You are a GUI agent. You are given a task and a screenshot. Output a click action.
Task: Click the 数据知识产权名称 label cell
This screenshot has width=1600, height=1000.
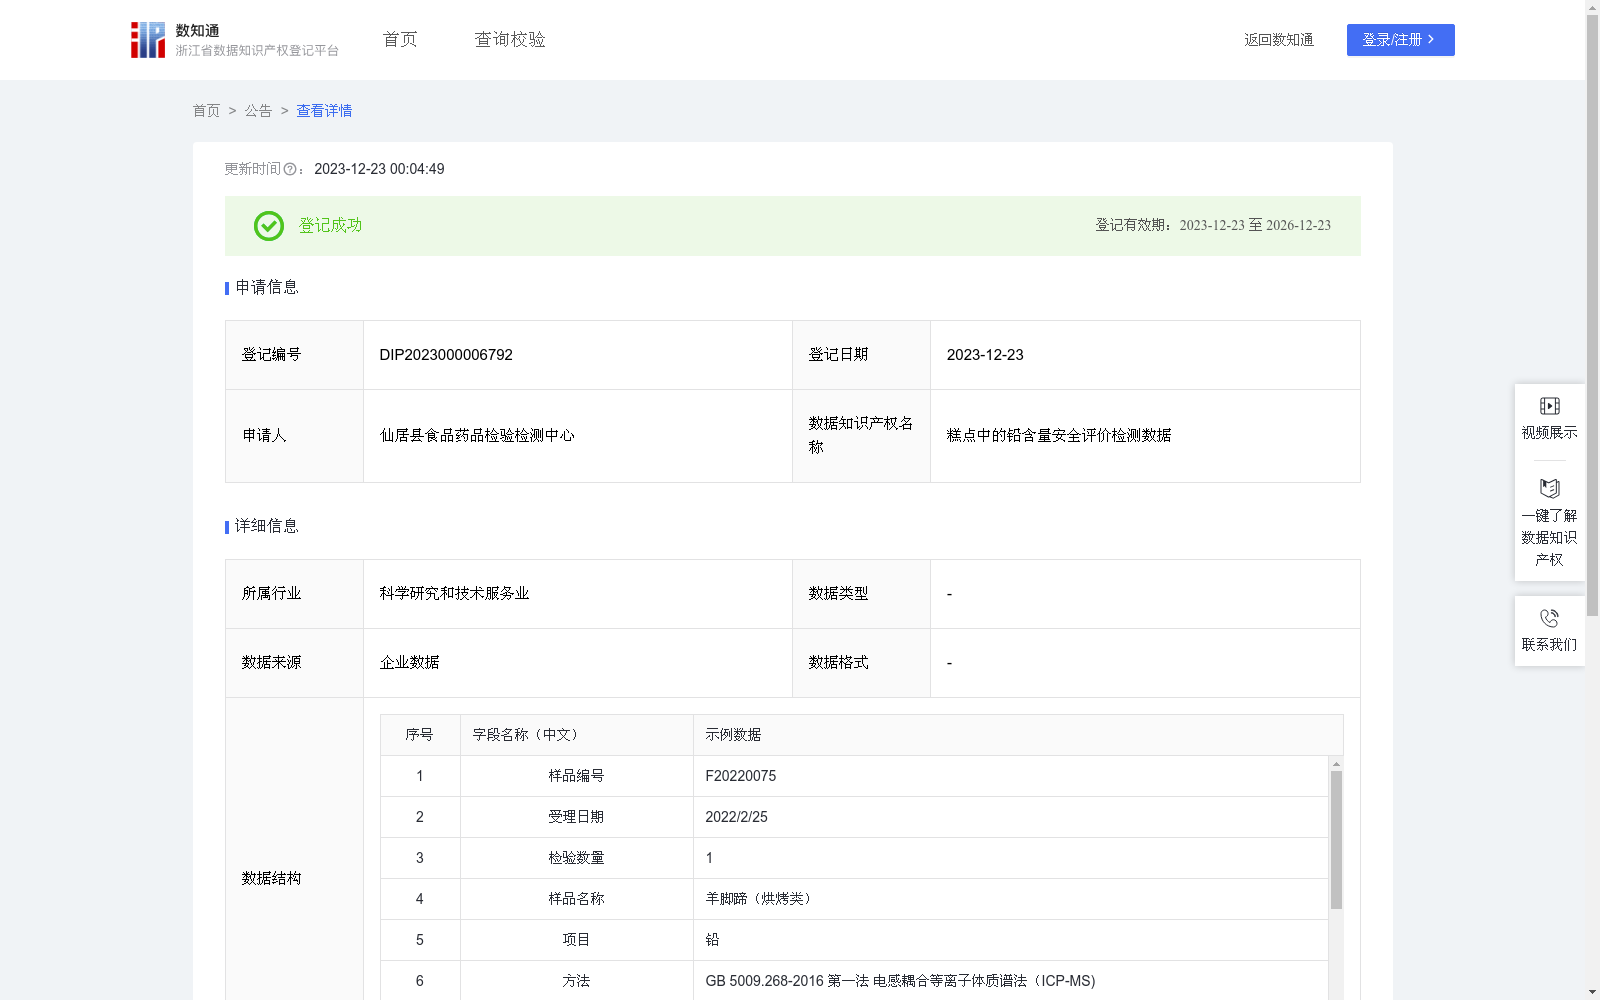pos(861,436)
